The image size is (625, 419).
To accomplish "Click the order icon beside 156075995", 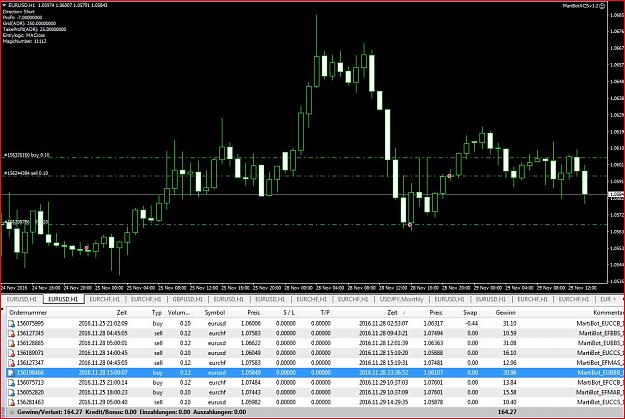I will 12,323.
